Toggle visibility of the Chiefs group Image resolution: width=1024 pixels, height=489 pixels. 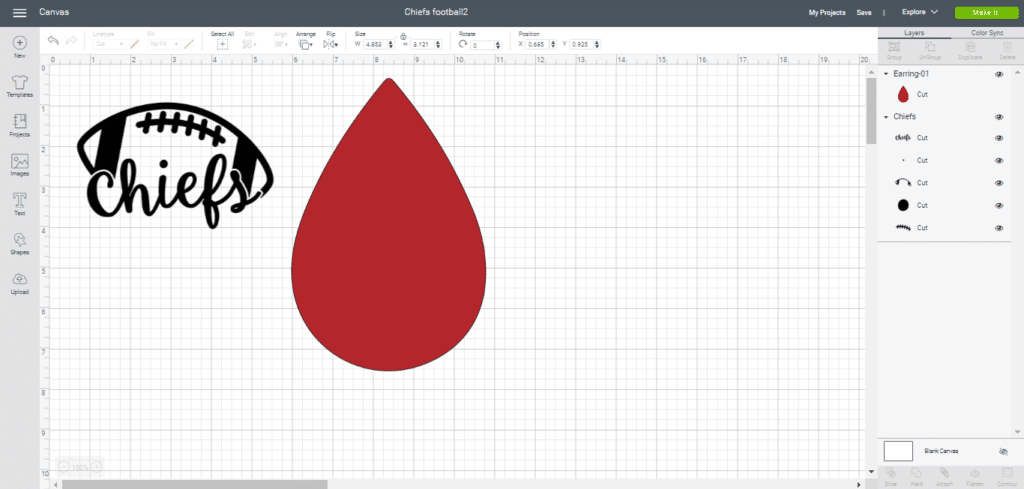(999, 117)
